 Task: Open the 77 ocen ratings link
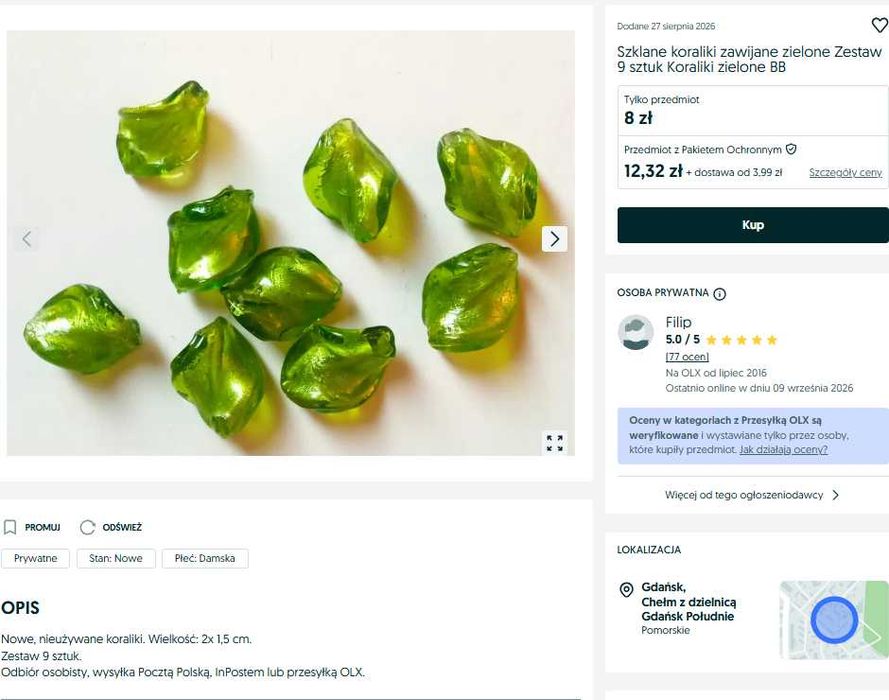coord(687,357)
